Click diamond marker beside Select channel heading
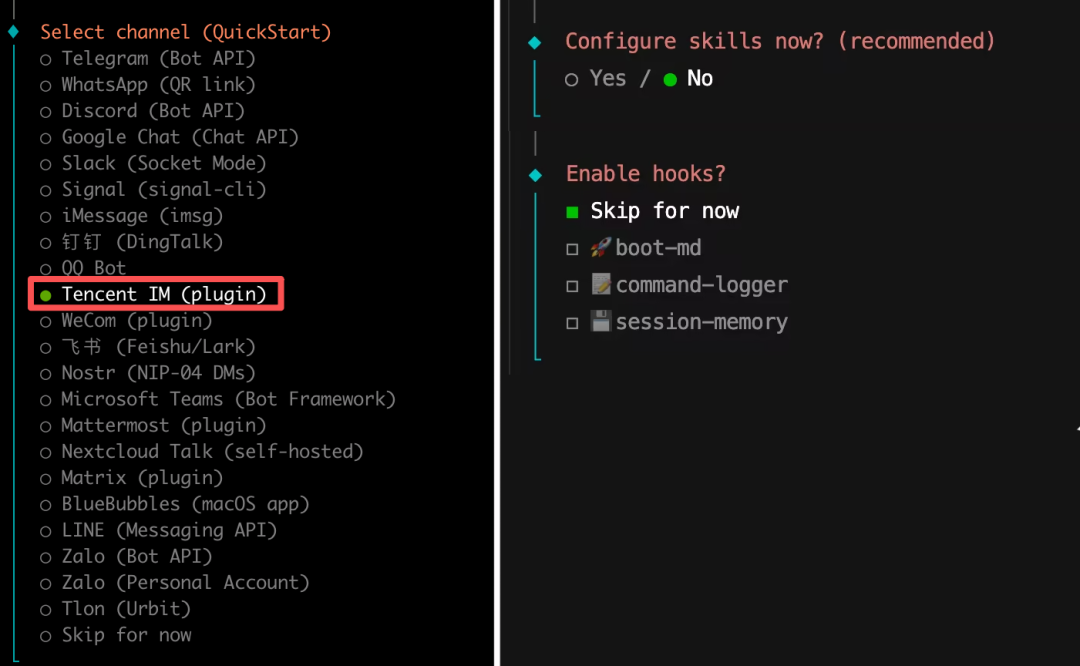 [x=13, y=32]
